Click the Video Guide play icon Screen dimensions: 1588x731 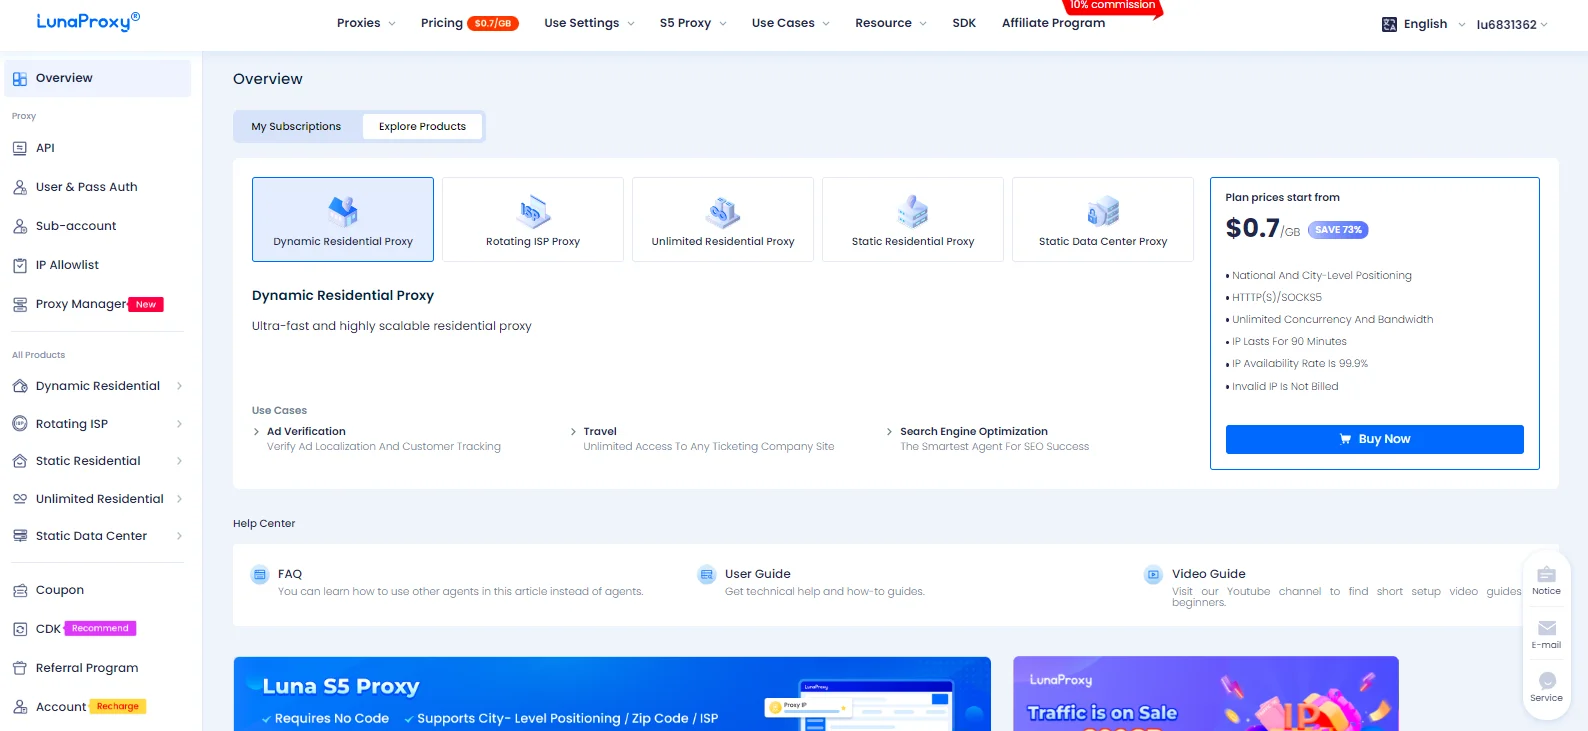point(1153,575)
